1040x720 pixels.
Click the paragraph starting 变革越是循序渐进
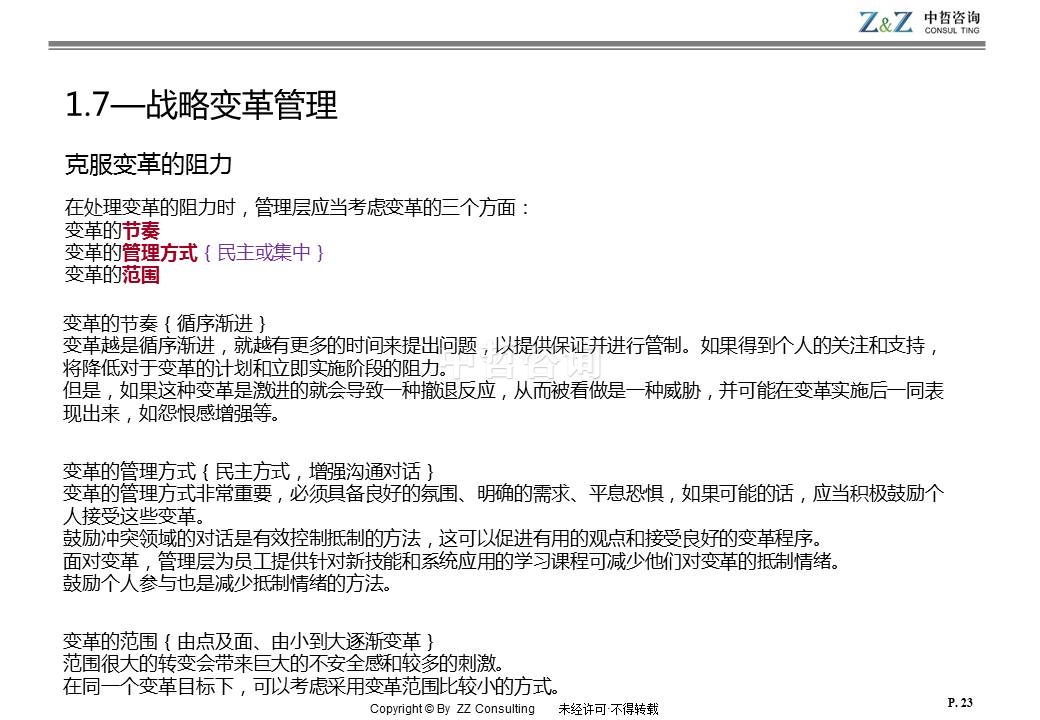500,346
